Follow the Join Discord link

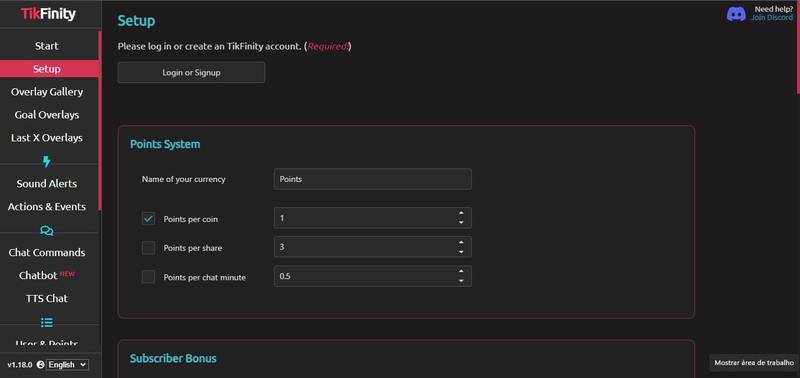click(x=771, y=17)
